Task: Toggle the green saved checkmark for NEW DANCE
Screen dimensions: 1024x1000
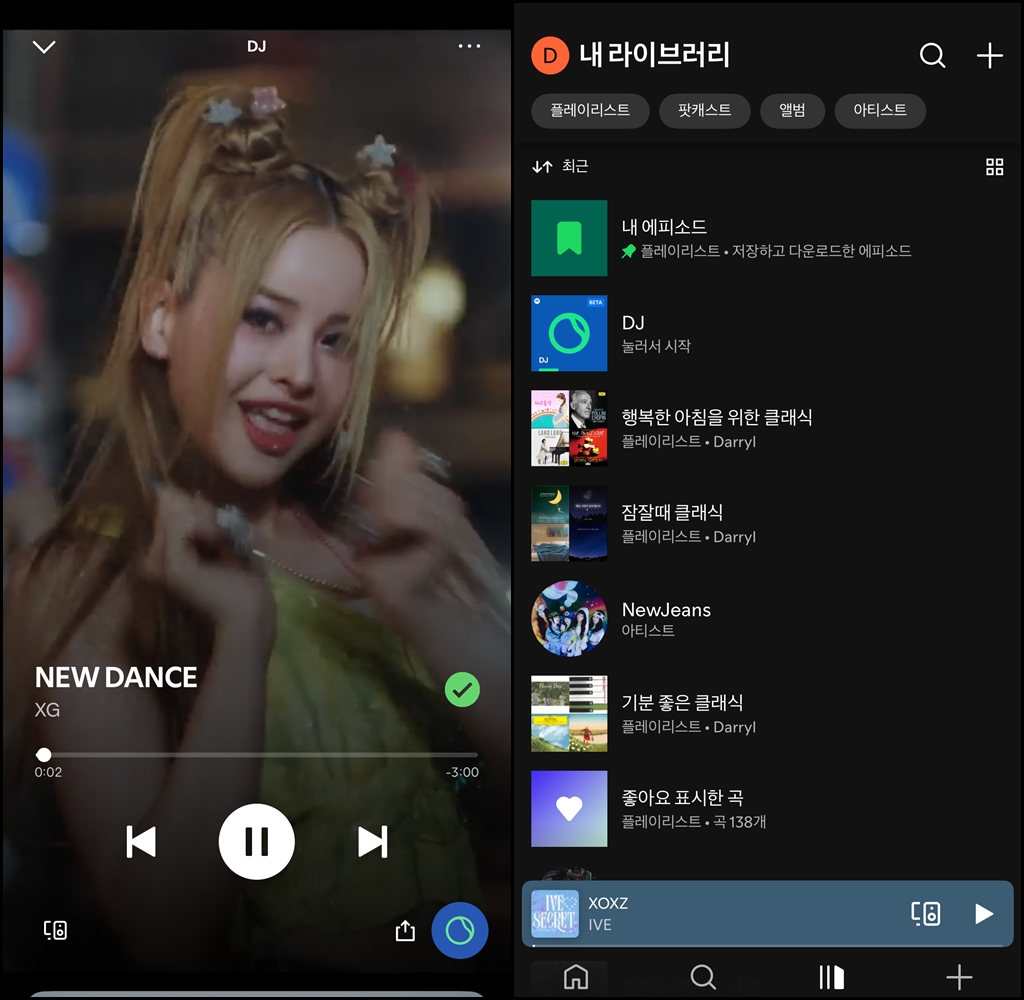Action: [462, 690]
